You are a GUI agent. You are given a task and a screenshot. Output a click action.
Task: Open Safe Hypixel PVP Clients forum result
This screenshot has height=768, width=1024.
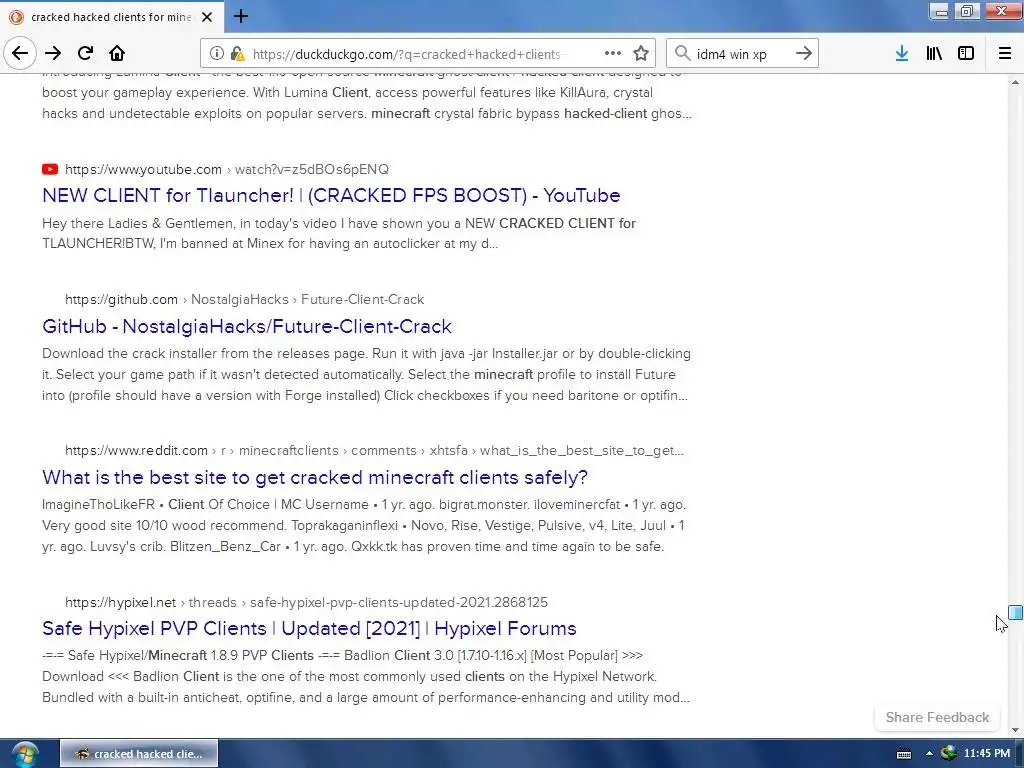310,628
